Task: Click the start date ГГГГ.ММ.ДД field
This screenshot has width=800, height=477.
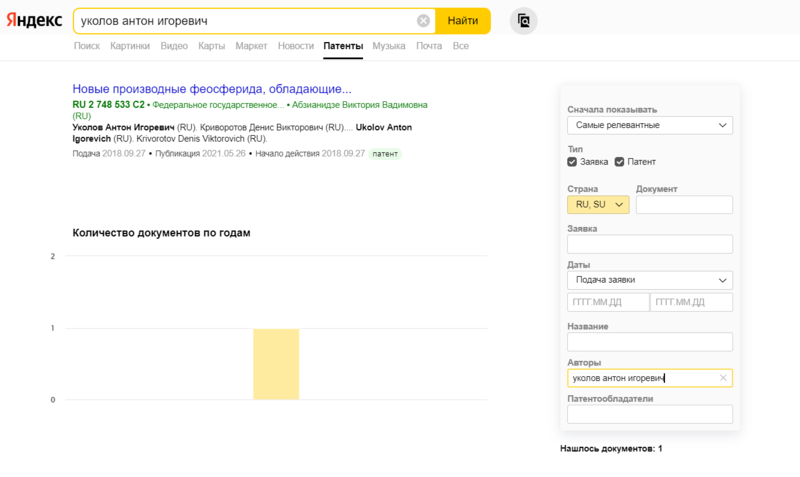Action: click(x=607, y=302)
